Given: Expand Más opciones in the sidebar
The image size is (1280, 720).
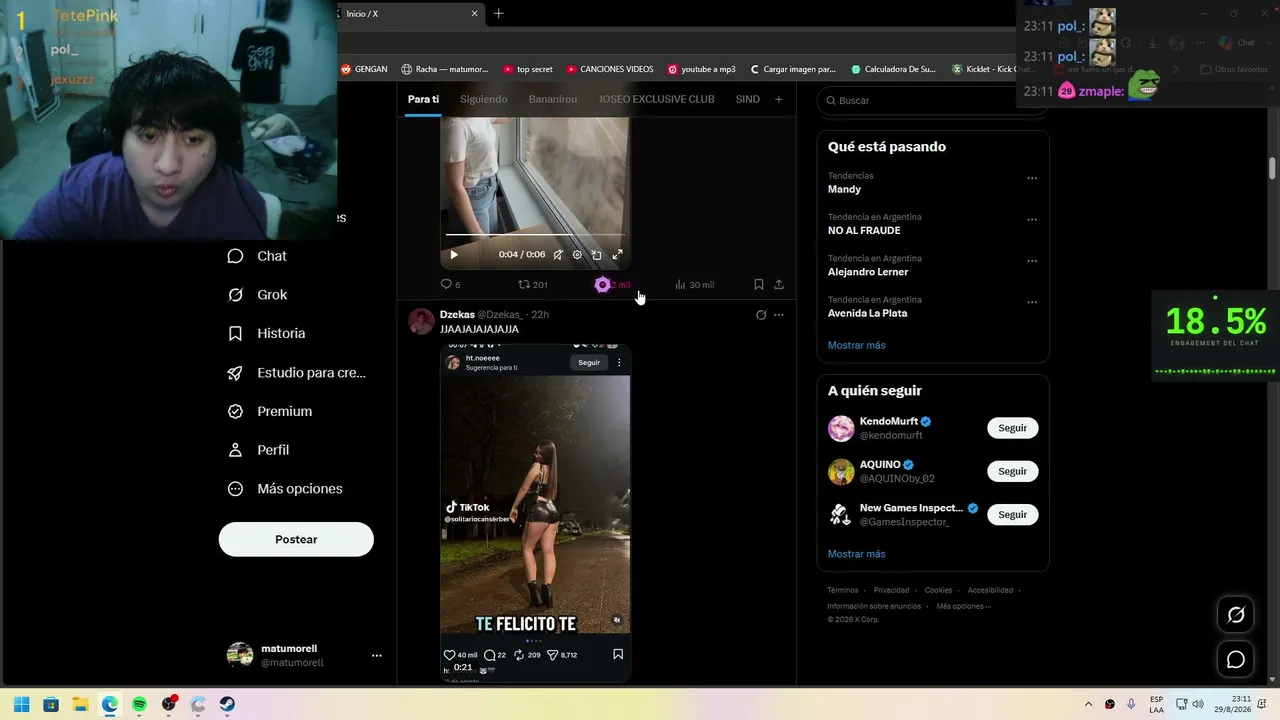Looking at the screenshot, I should pyautogui.click(x=285, y=489).
